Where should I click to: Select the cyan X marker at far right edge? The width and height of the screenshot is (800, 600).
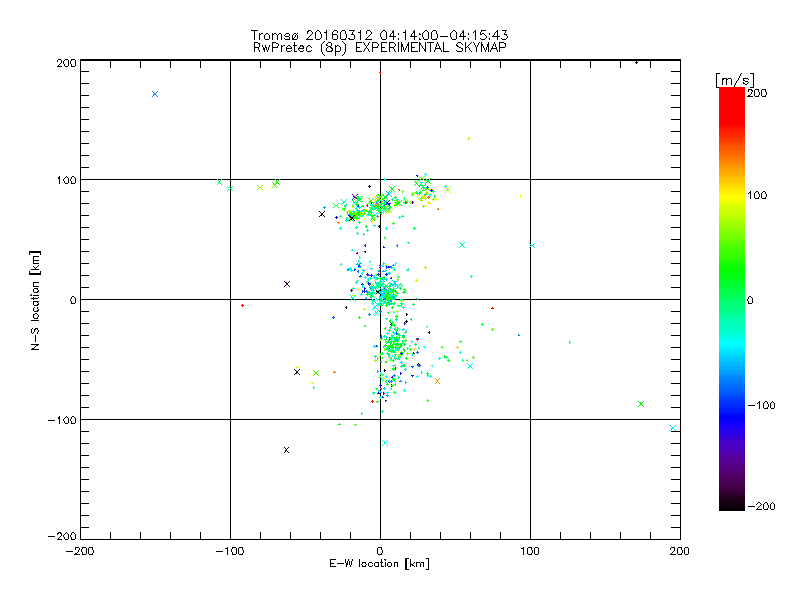673,428
